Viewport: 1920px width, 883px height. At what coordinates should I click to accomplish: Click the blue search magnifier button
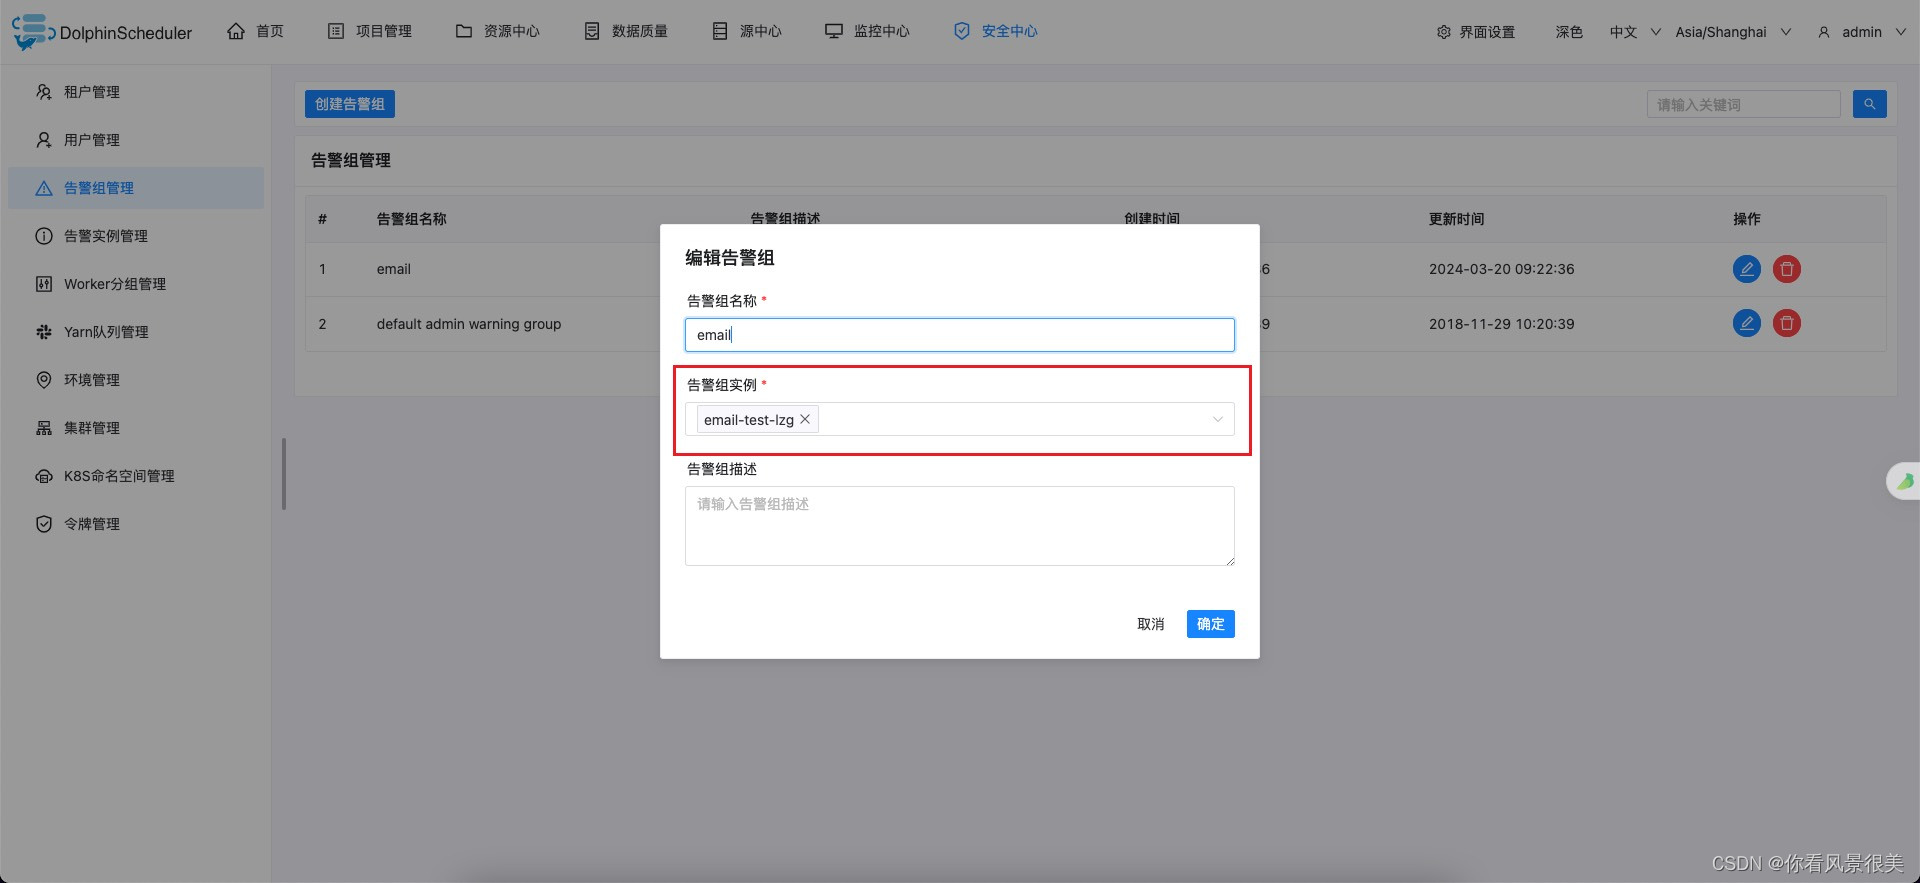[1869, 104]
